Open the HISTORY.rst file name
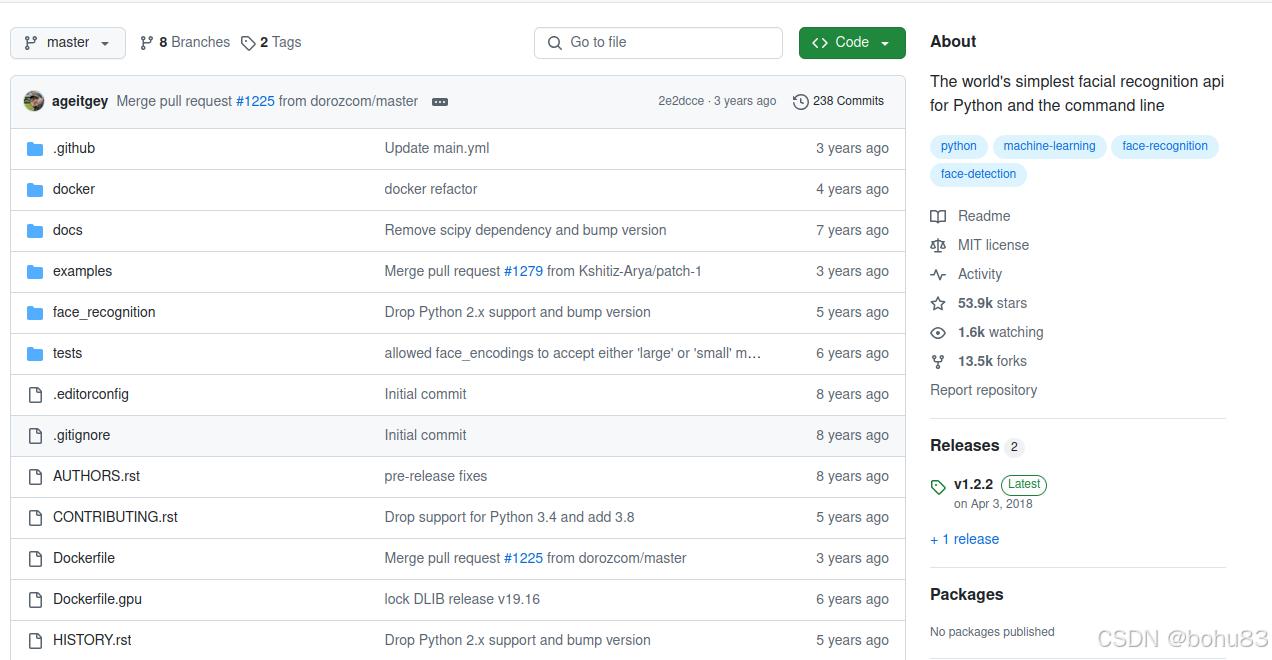The height and width of the screenshot is (660, 1272). (92, 640)
